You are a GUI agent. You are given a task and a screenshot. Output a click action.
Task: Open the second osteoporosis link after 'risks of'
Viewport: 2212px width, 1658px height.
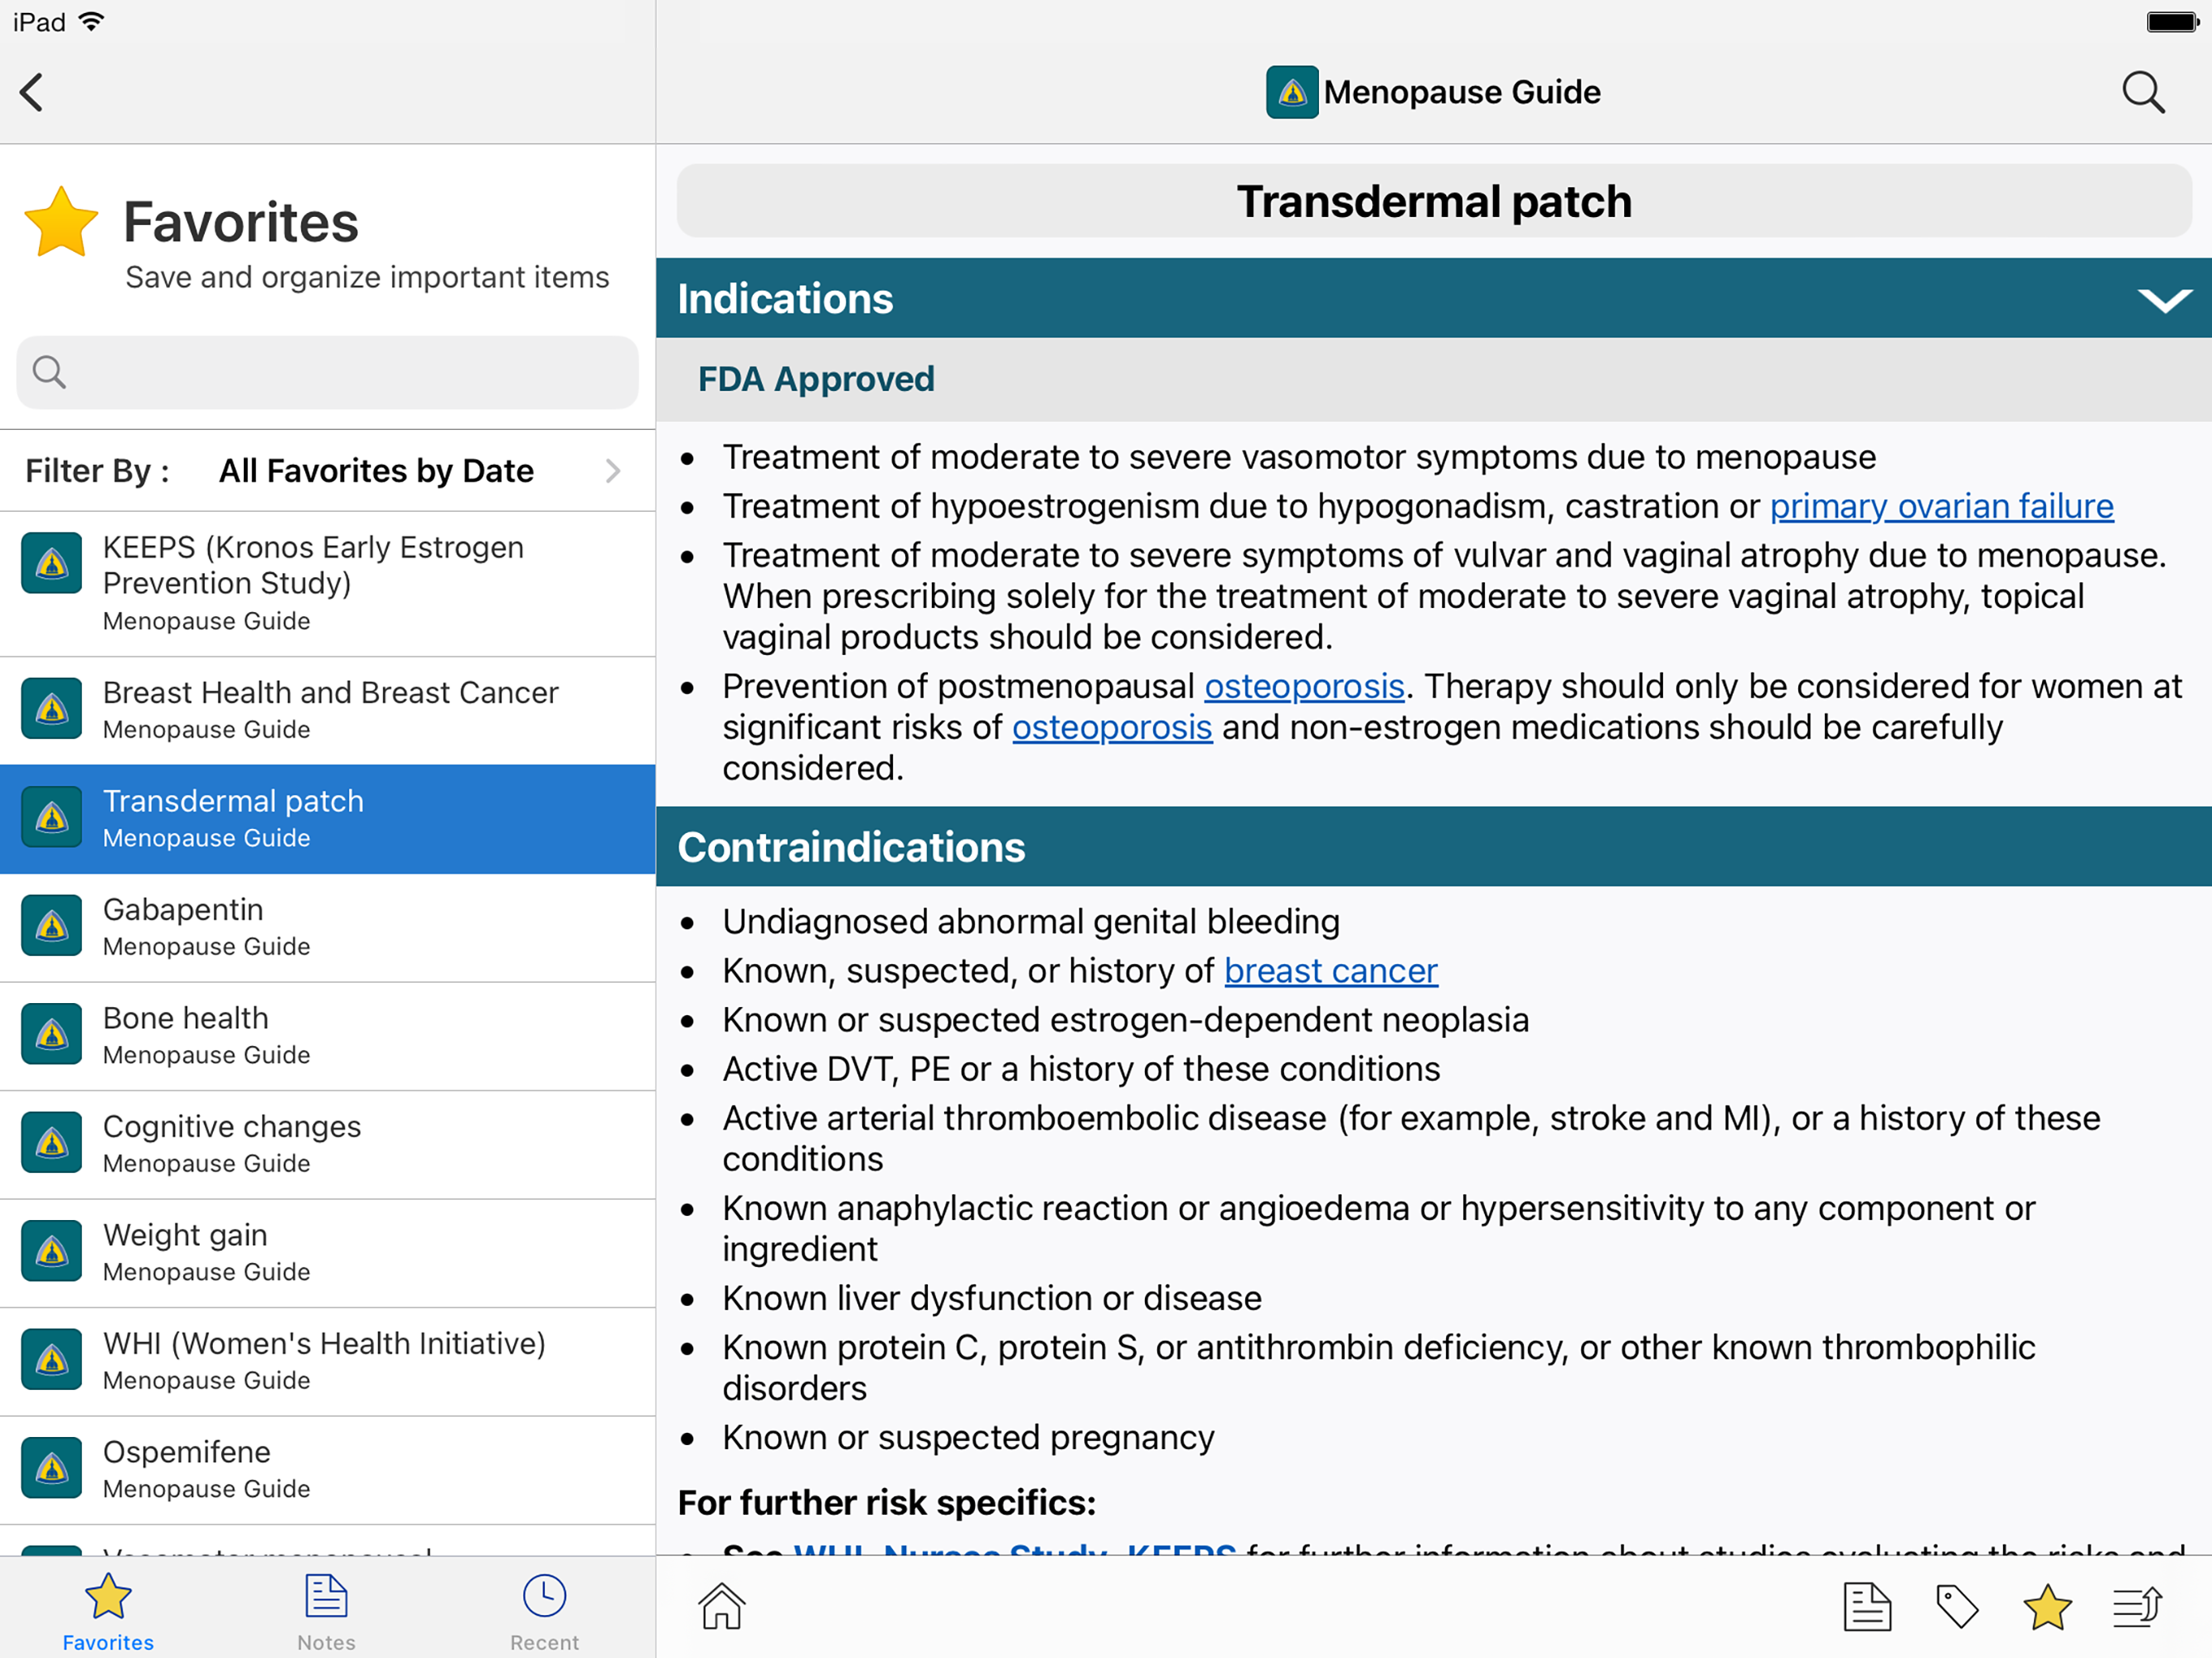[x=1112, y=727]
